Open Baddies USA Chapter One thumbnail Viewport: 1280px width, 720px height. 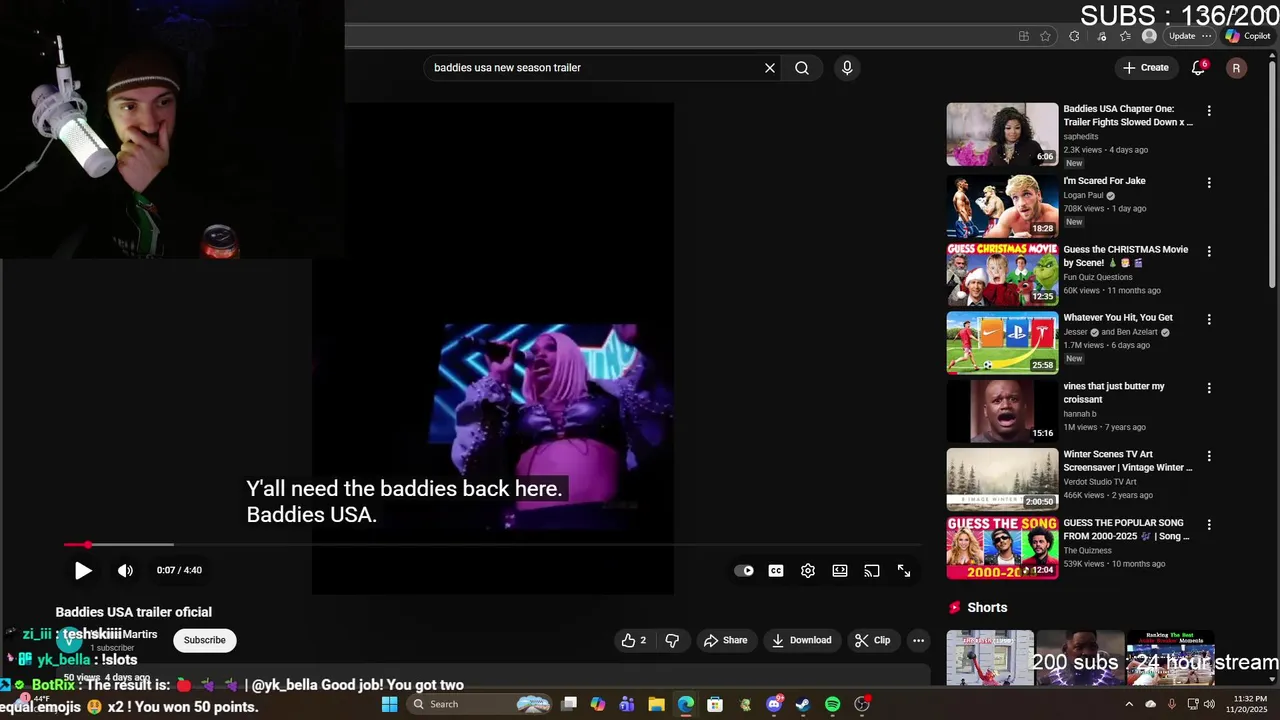tap(1002, 134)
